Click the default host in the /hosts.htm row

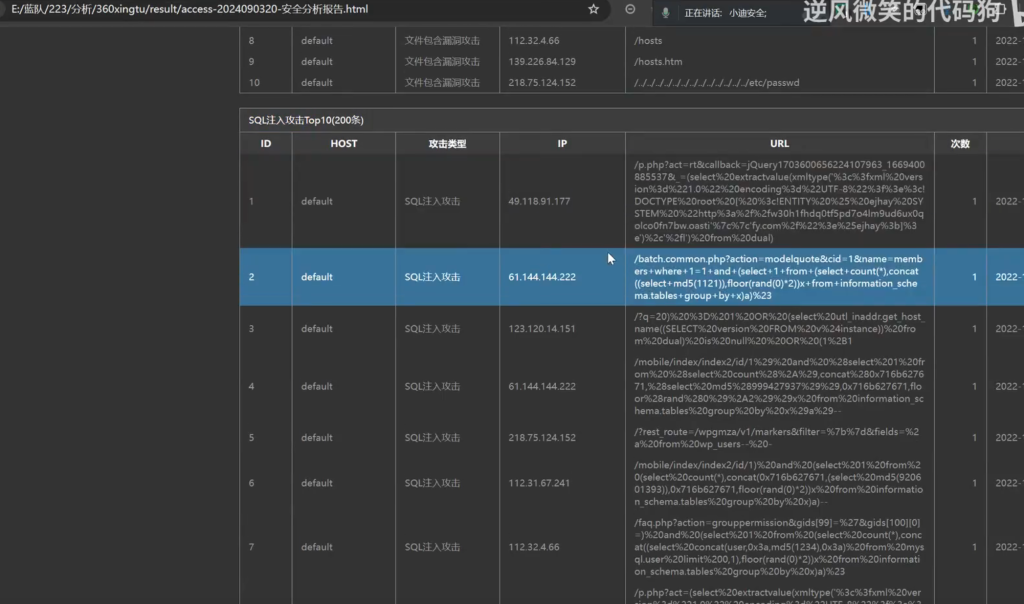point(317,61)
